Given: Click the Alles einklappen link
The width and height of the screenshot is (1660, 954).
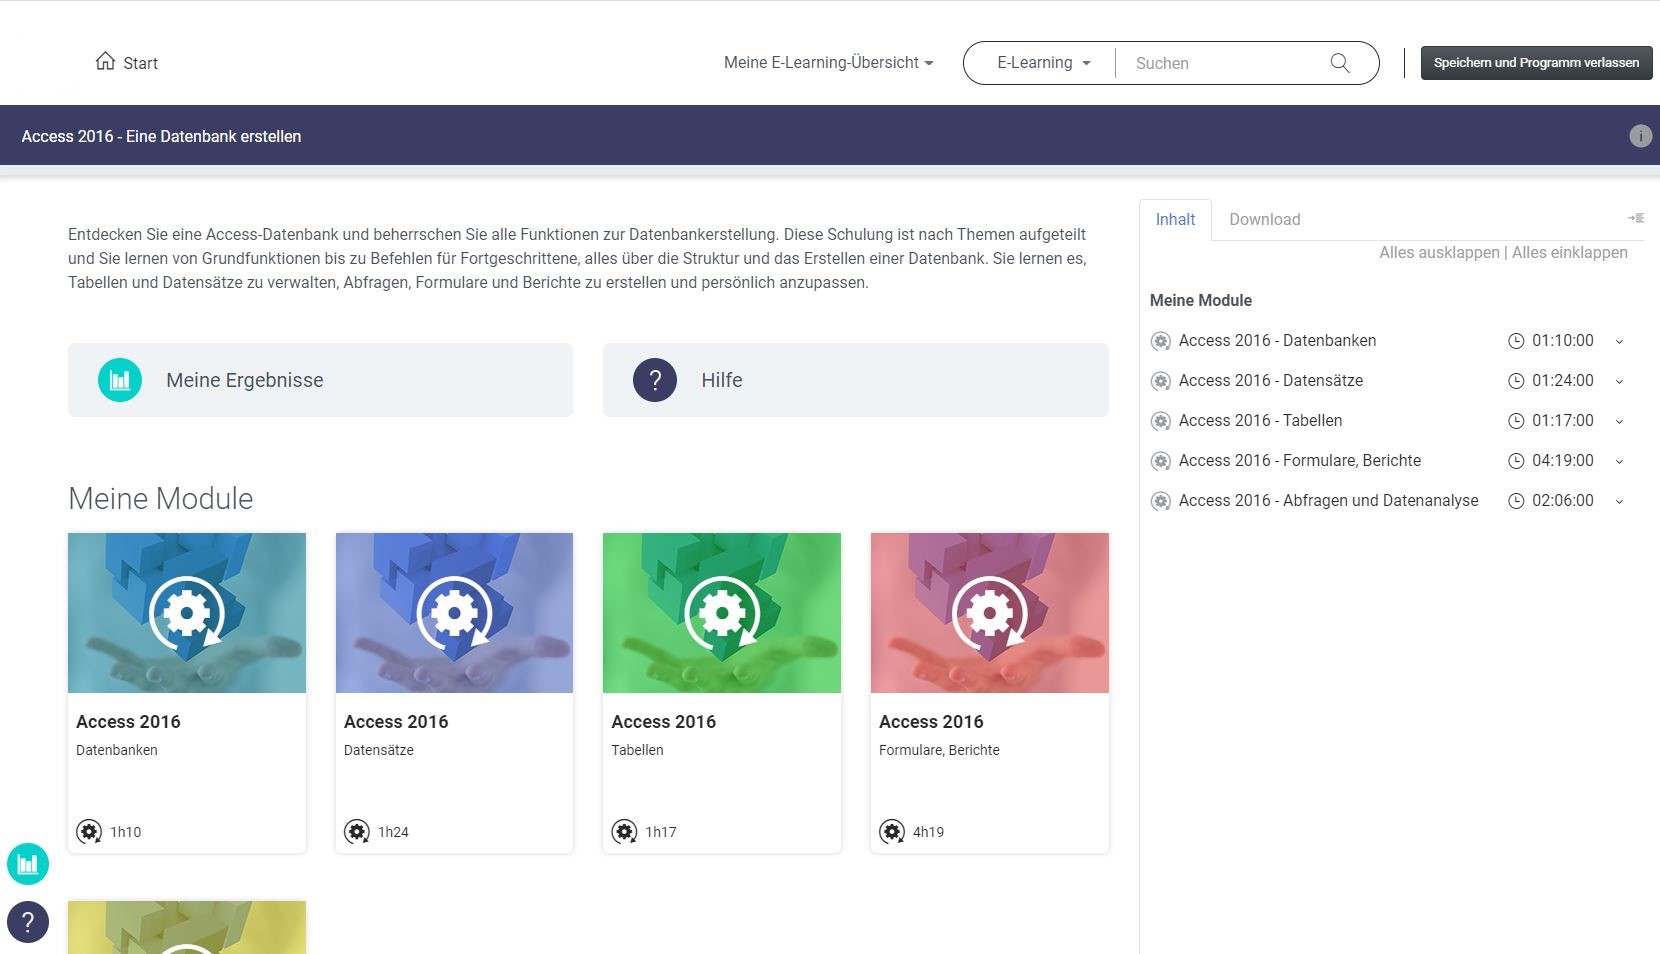Looking at the screenshot, I should coord(1569,253).
